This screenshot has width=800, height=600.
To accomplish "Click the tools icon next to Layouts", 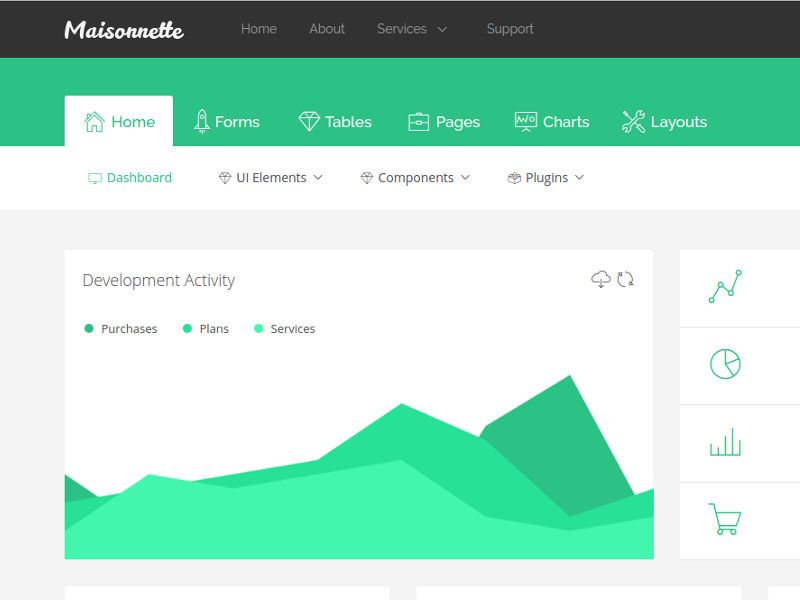I will [634, 121].
